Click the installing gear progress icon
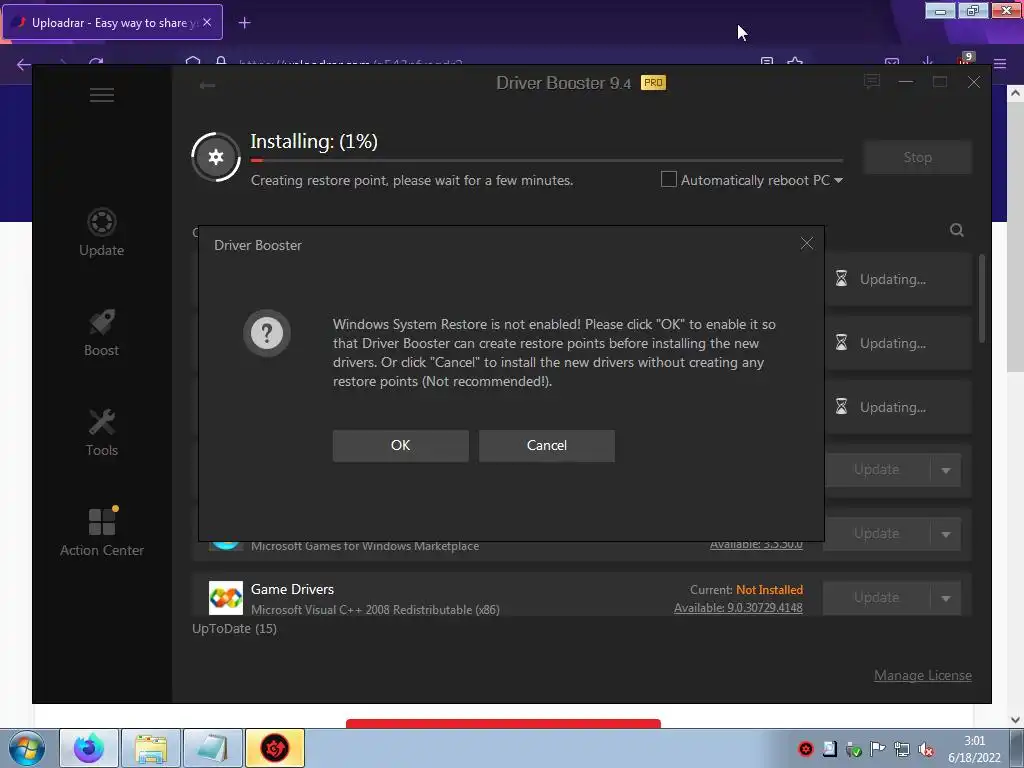The image size is (1024, 768). click(x=216, y=157)
